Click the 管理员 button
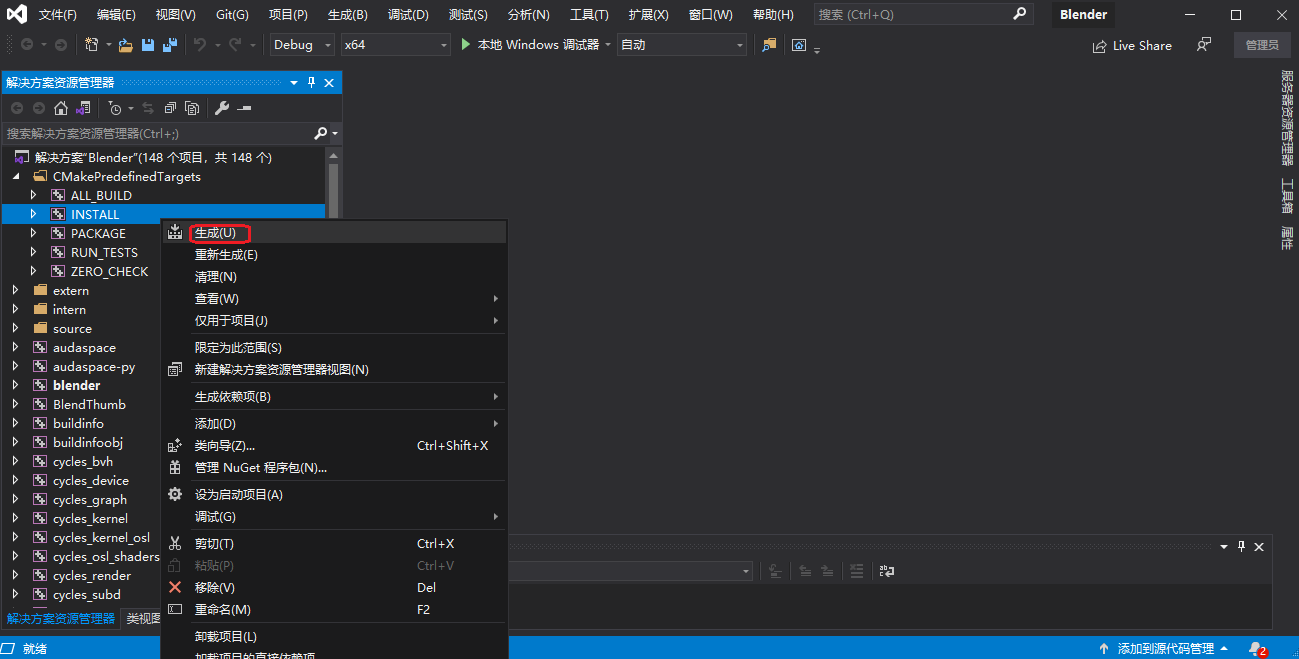The height and width of the screenshot is (659, 1299). click(1262, 45)
